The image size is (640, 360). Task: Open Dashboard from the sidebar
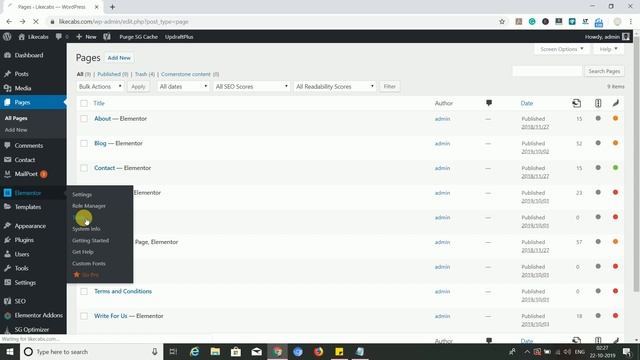click(x=29, y=55)
